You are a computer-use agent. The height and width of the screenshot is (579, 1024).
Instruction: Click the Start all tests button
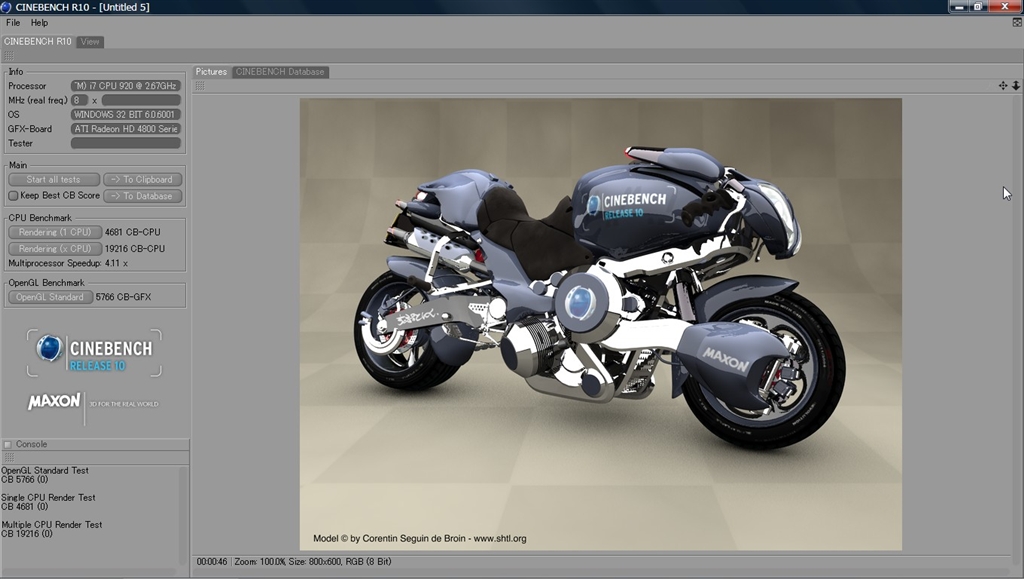click(54, 180)
